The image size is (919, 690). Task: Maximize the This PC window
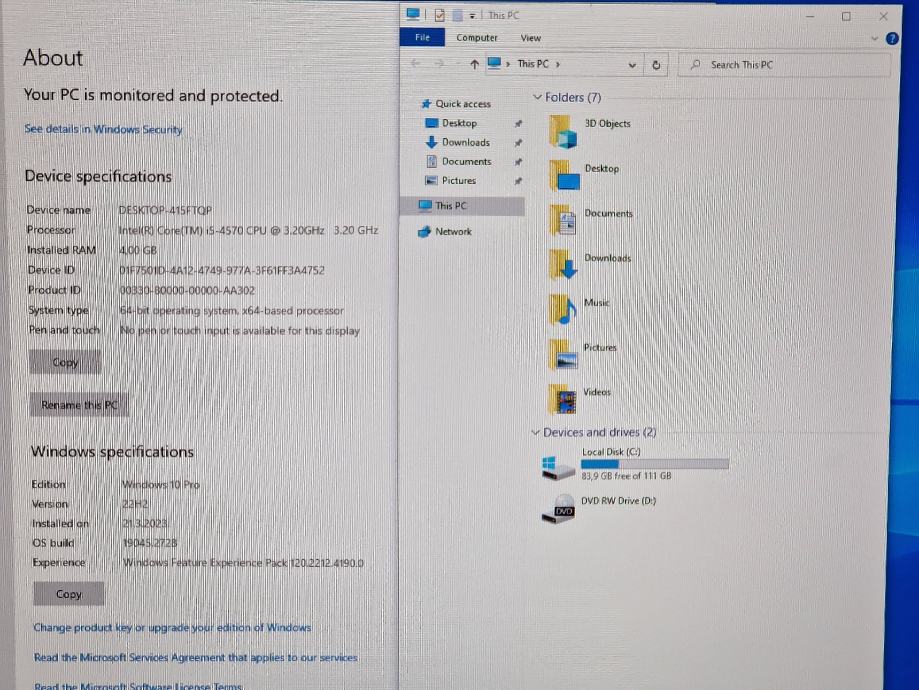846,16
